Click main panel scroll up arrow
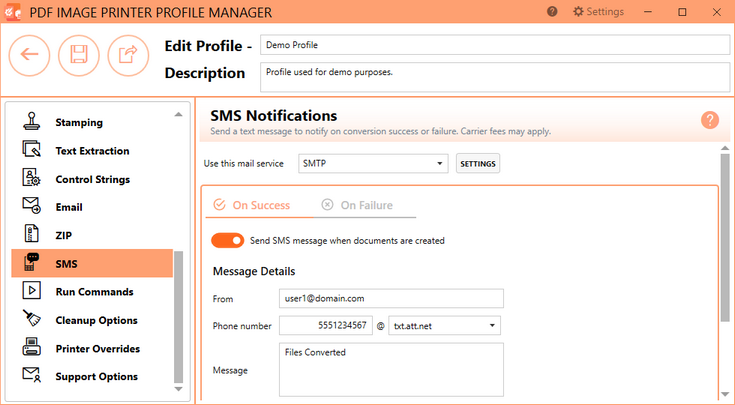This screenshot has height=405, width=735. point(725,148)
